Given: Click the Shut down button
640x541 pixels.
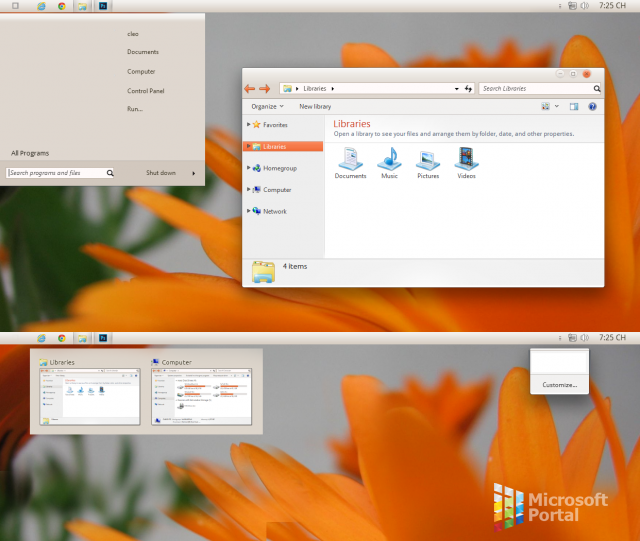Looking at the screenshot, I should (x=161, y=173).
